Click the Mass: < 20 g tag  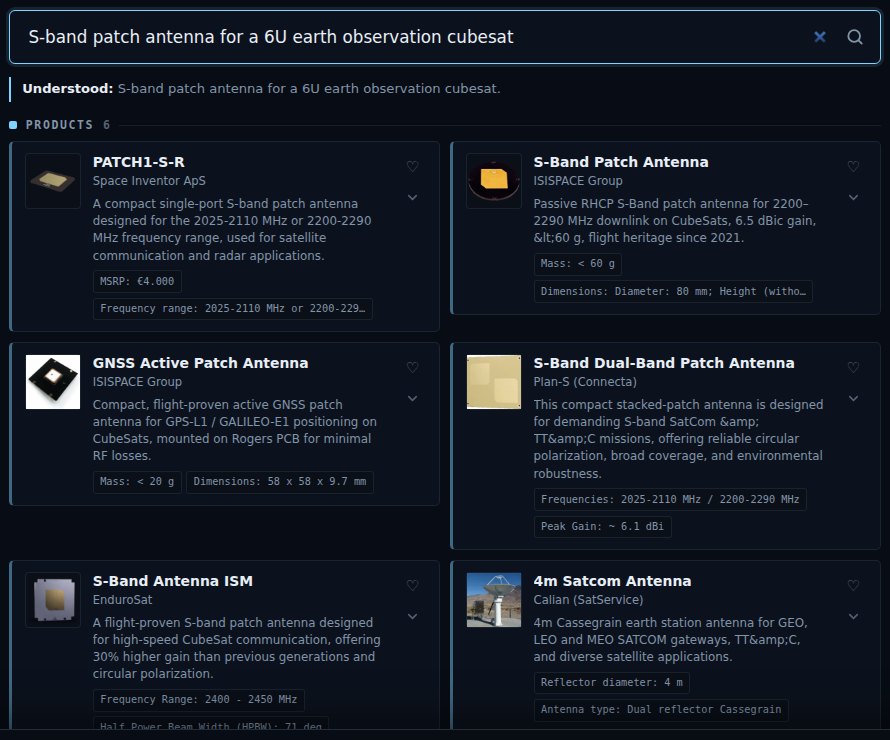pos(137,482)
